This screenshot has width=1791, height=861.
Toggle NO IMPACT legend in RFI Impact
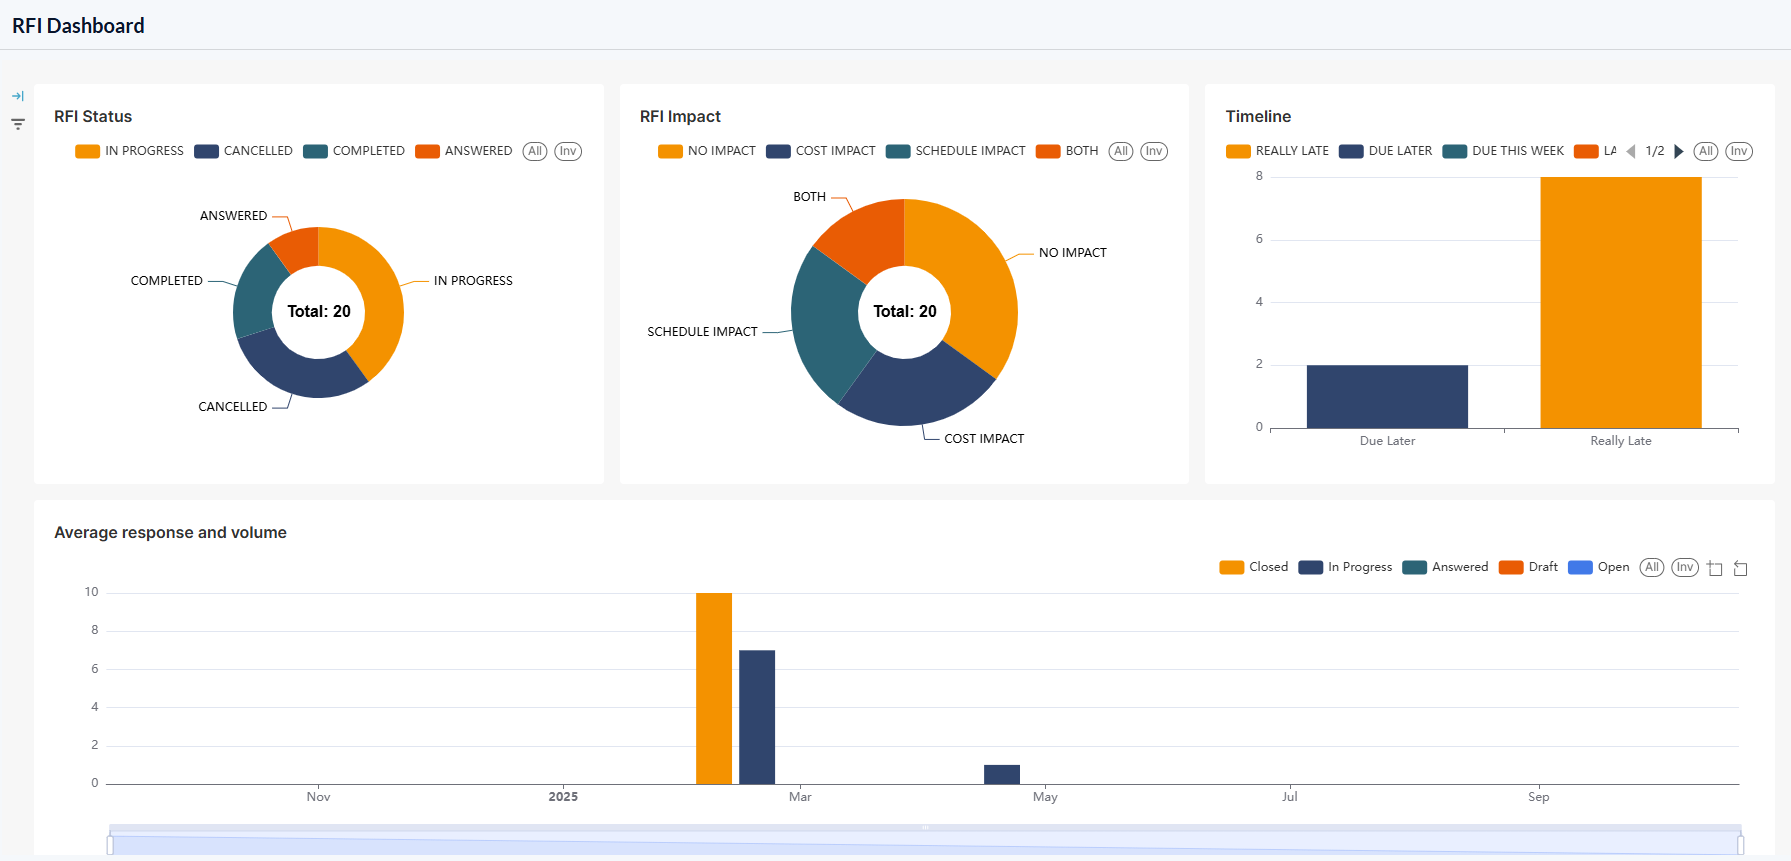(707, 151)
